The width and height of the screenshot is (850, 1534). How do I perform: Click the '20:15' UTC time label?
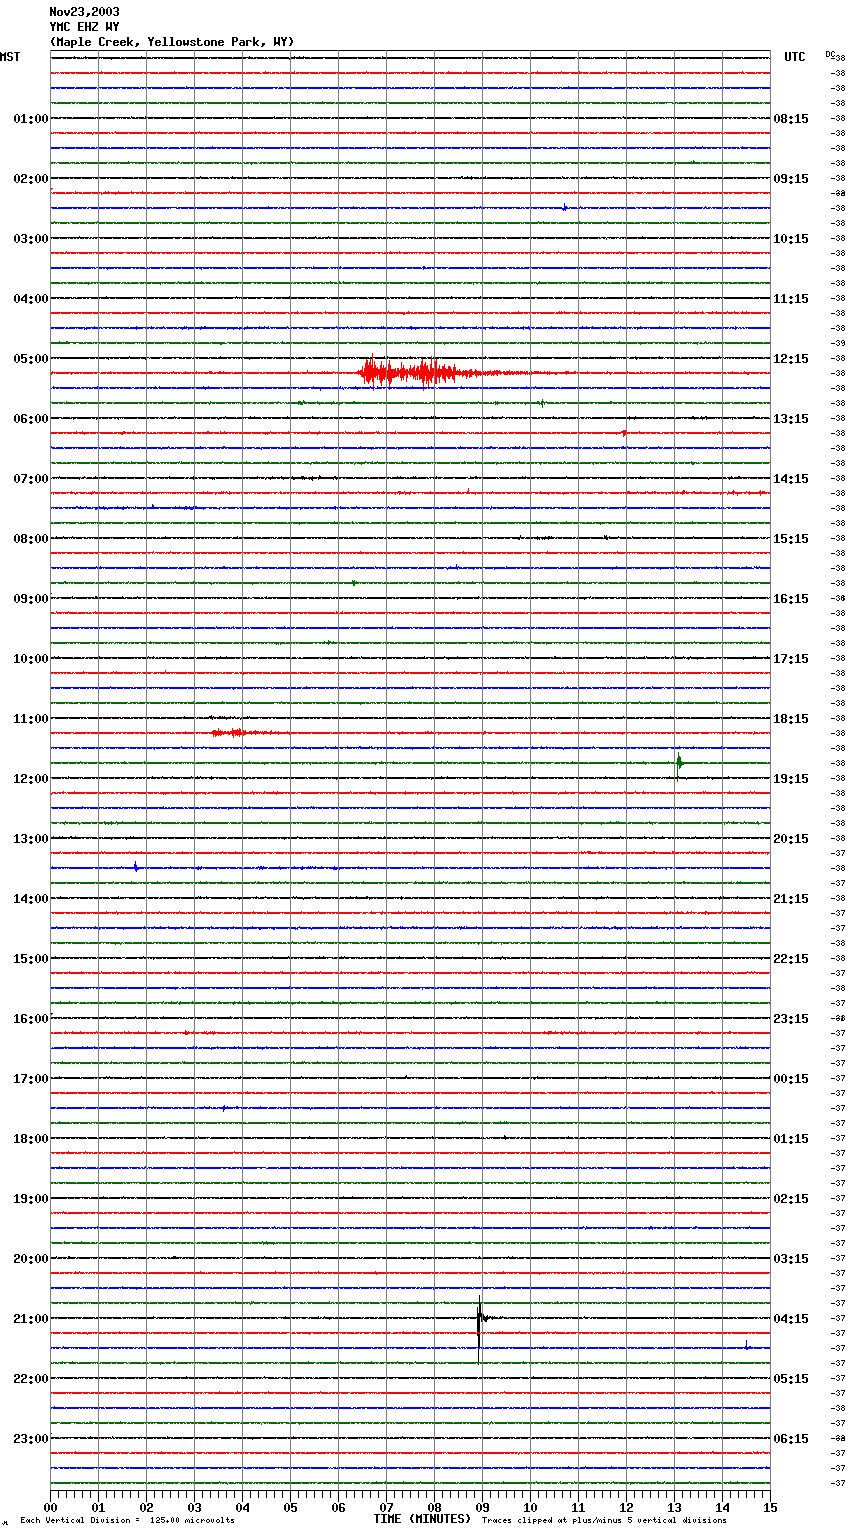(x=791, y=839)
